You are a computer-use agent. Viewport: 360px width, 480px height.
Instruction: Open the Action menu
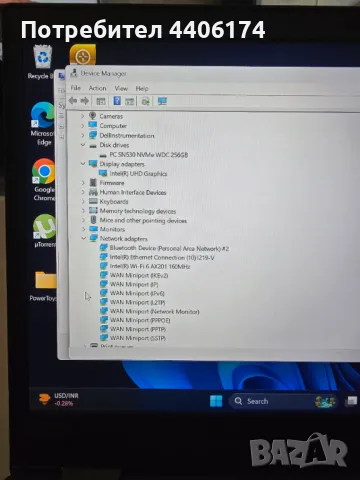click(97, 88)
